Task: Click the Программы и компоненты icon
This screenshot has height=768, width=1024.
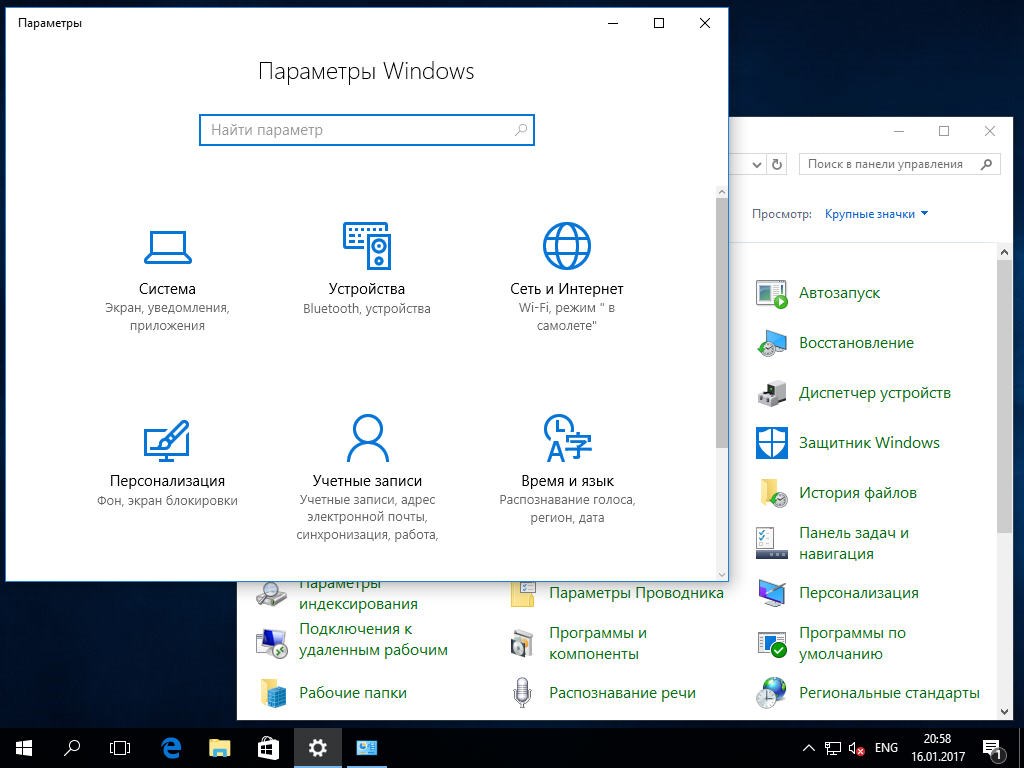Action: [522, 643]
